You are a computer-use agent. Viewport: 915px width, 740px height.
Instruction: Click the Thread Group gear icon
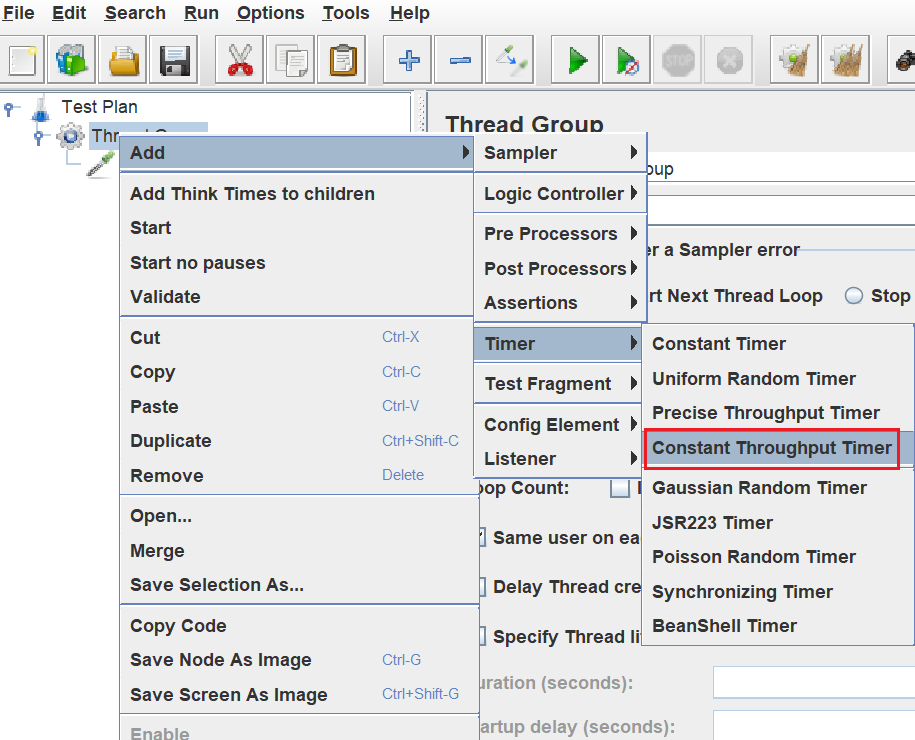click(71, 137)
